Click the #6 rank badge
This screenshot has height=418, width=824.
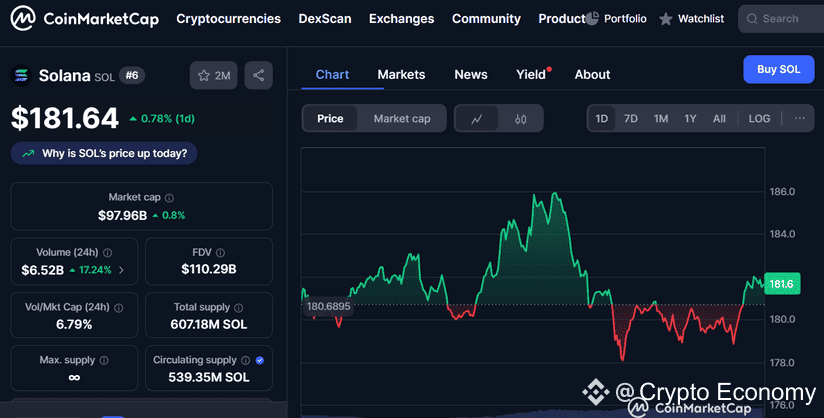pyautogui.click(x=131, y=76)
